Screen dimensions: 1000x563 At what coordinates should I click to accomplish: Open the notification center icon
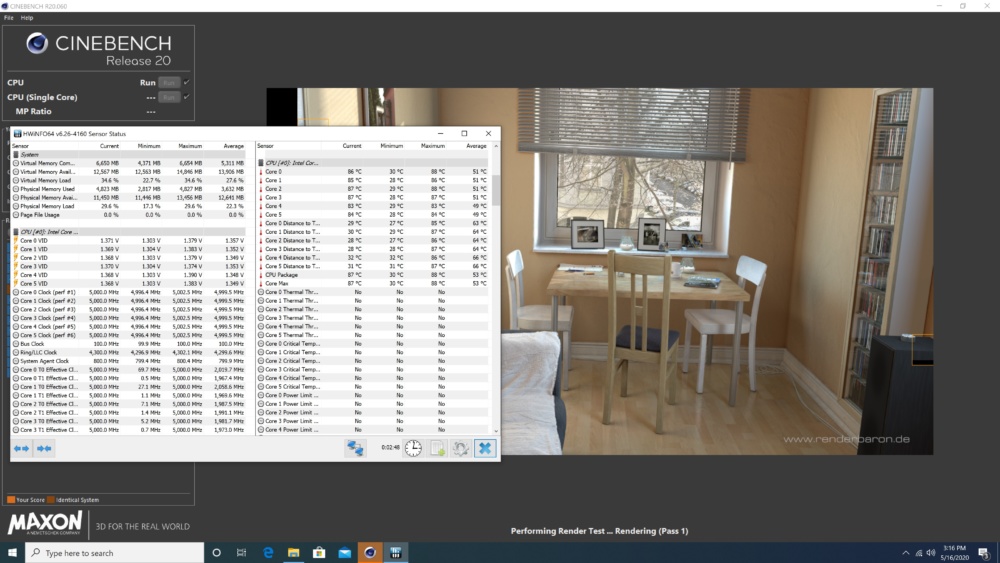tap(983, 553)
